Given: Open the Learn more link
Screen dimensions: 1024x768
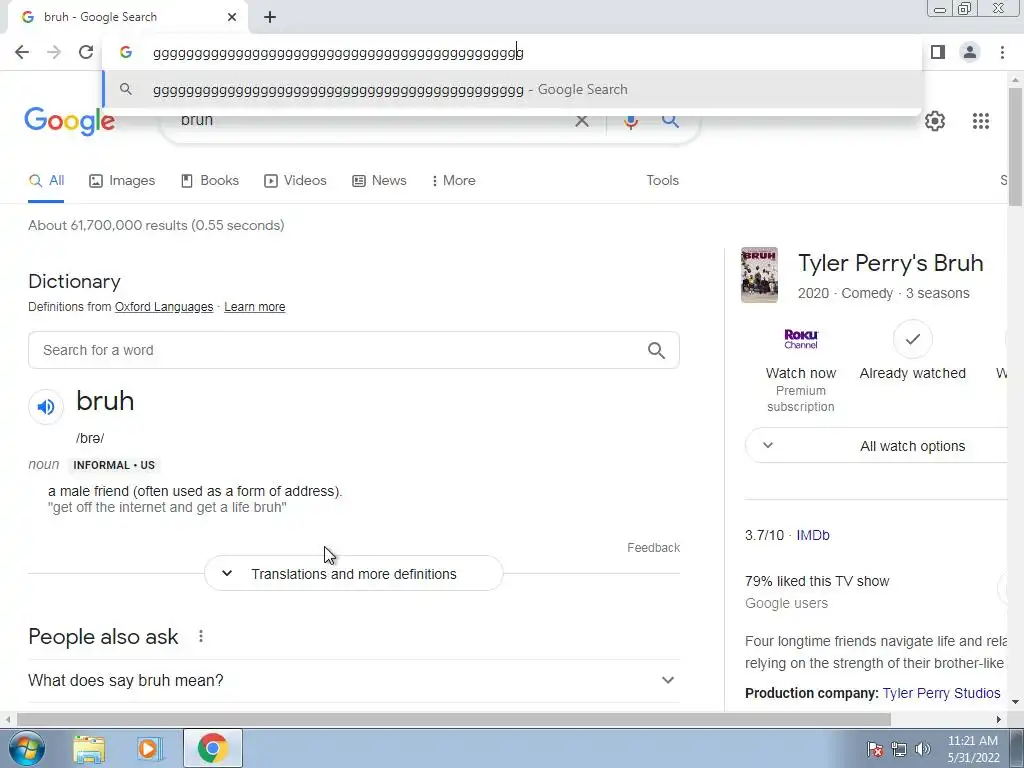Looking at the screenshot, I should point(255,307).
